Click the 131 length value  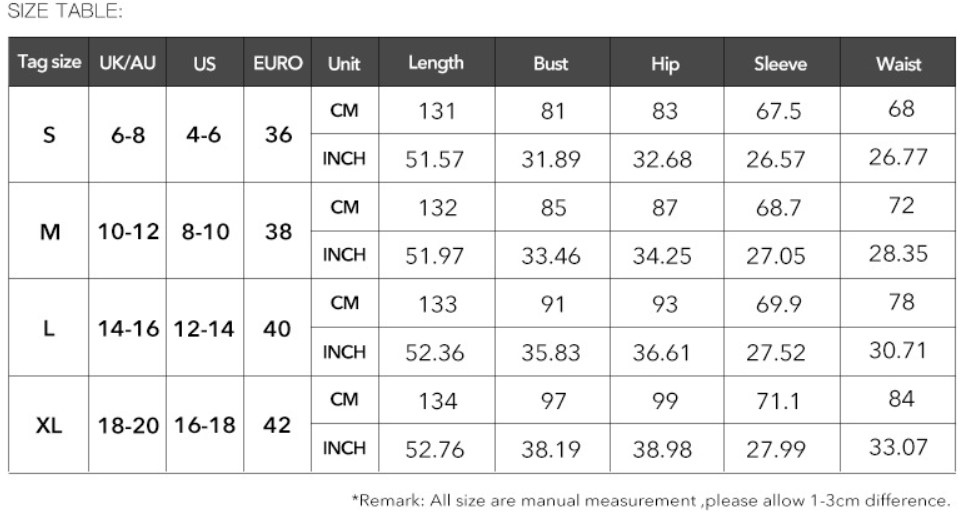click(437, 111)
